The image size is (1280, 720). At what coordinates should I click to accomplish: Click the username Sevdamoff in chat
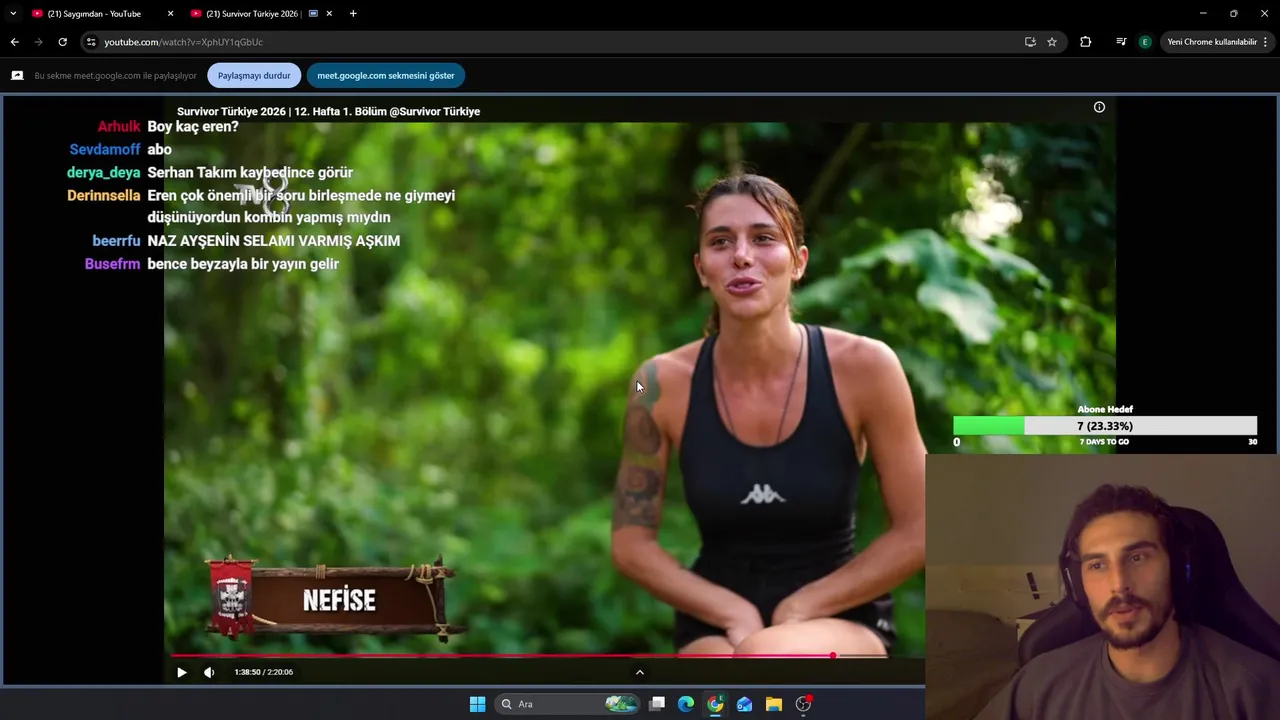point(105,150)
